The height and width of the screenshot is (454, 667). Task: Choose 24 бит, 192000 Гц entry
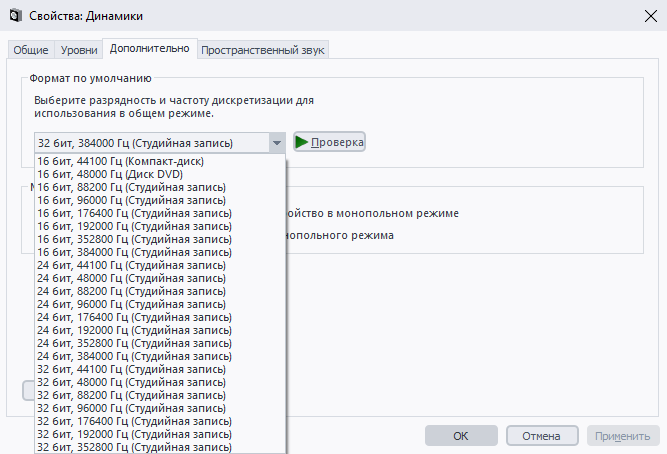pos(160,330)
